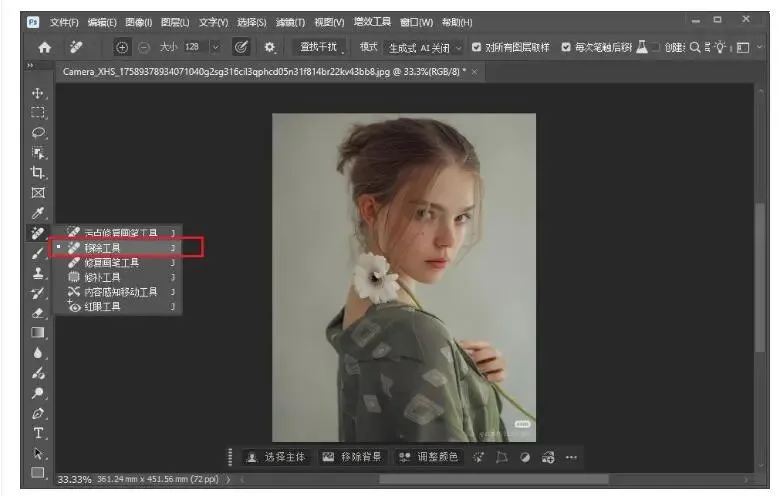The image size is (780, 496).
Task: Enable the add-mode plus circle button
Action: click(x=123, y=47)
